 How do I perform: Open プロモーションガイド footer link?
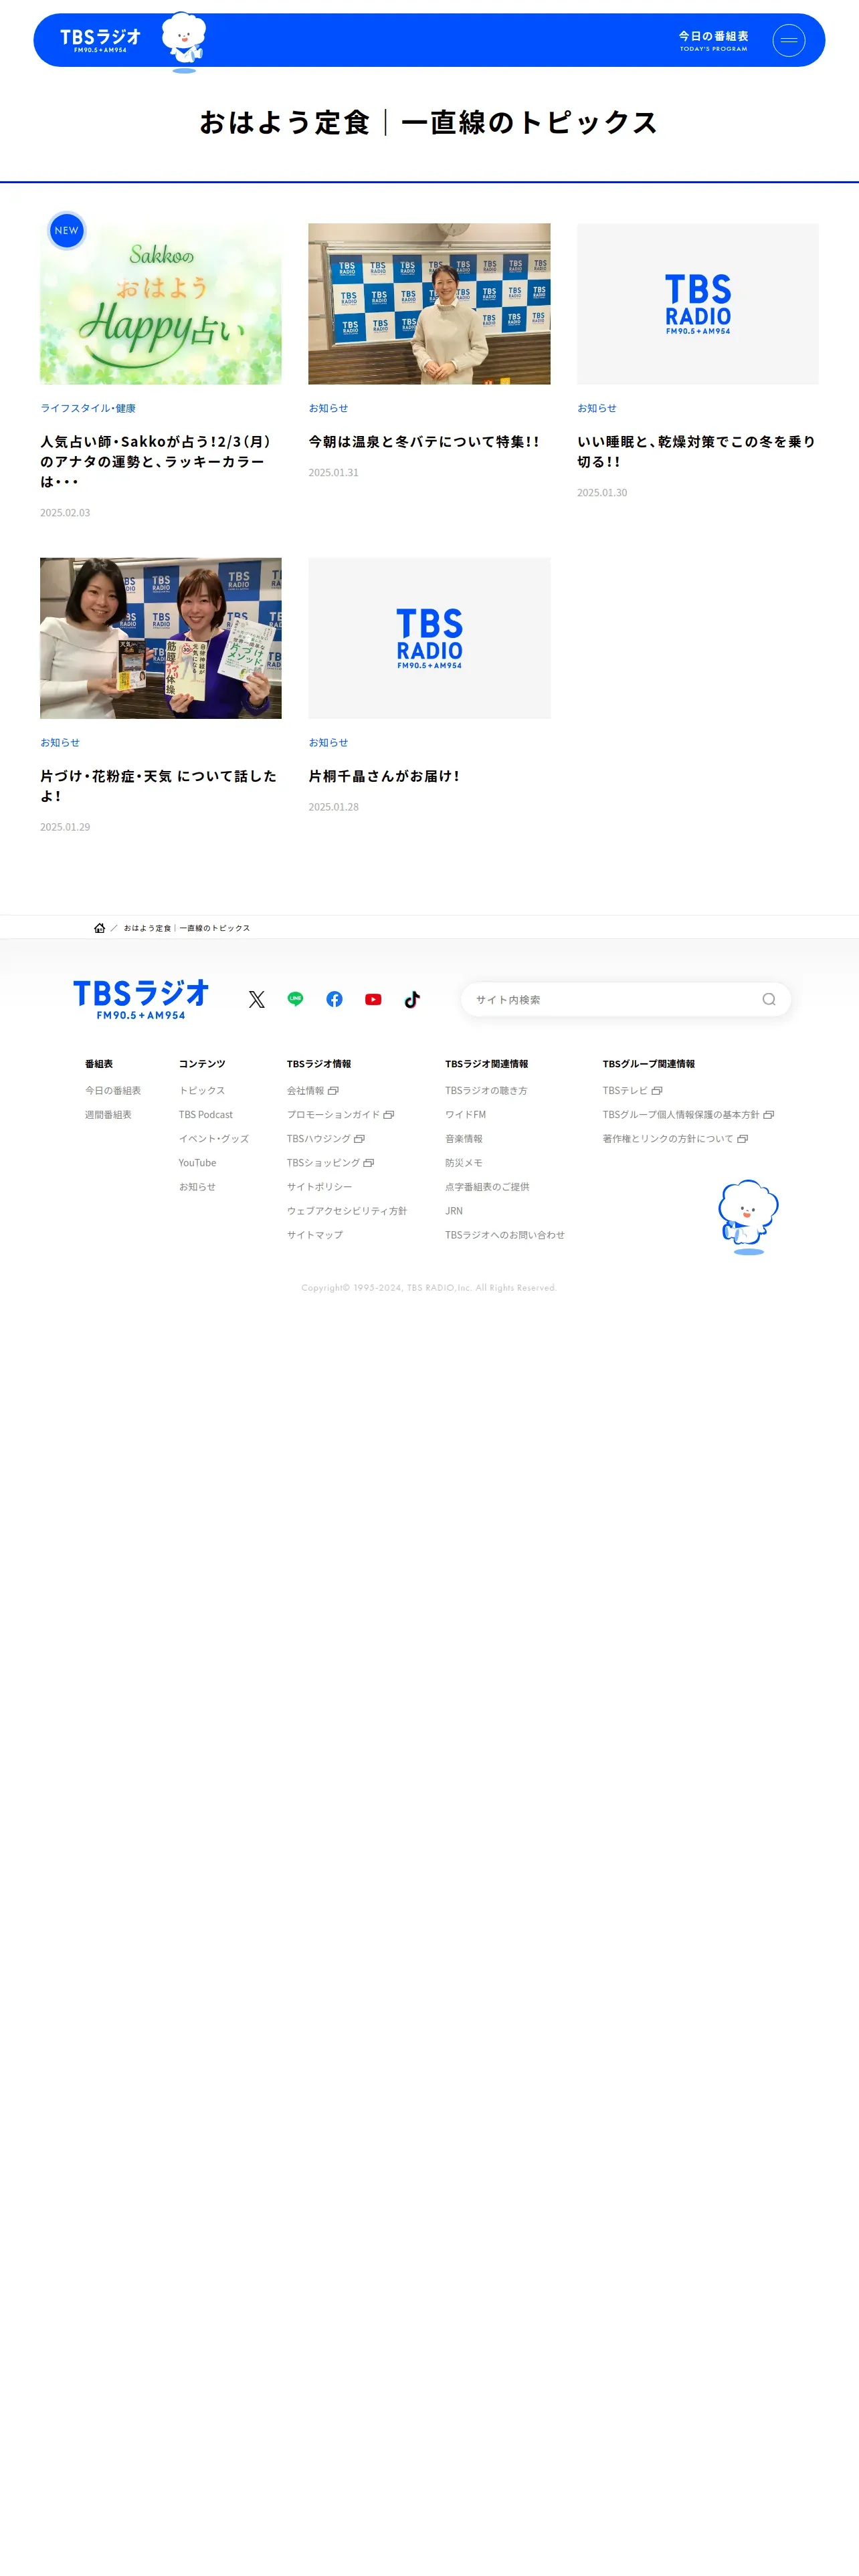coord(341,1114)
